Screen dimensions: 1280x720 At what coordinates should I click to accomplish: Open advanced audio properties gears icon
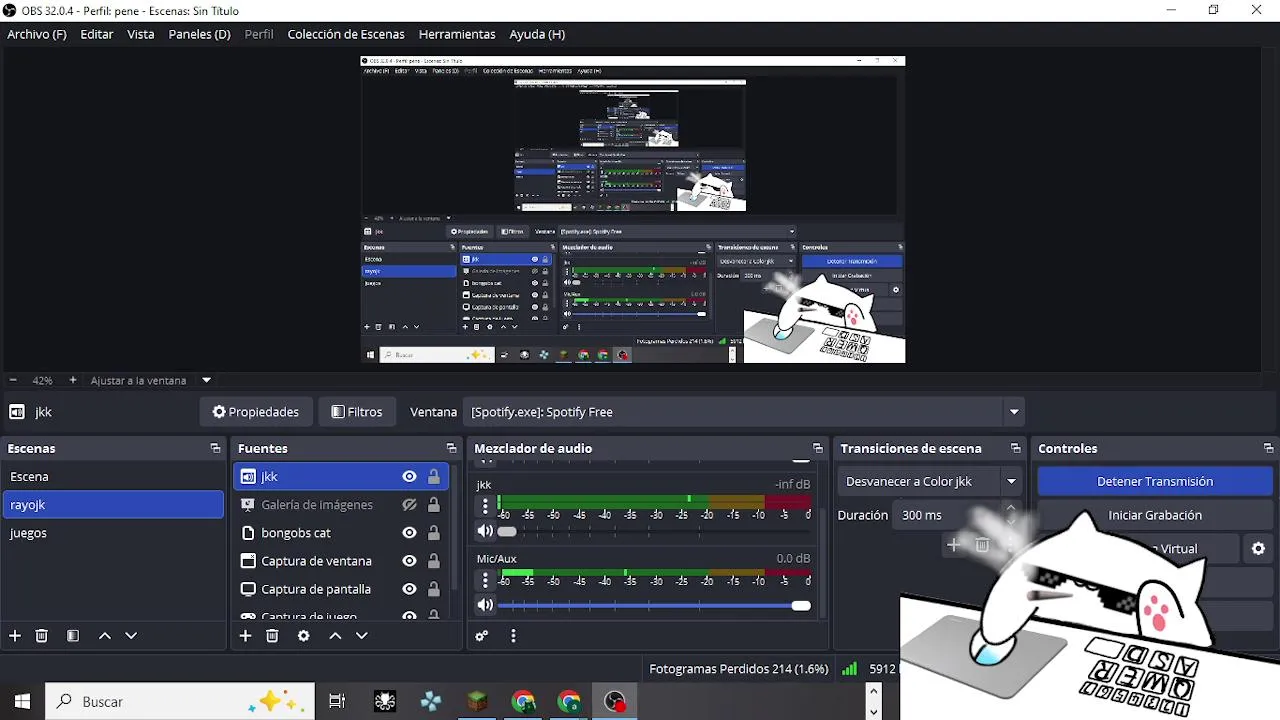(482, 636)
